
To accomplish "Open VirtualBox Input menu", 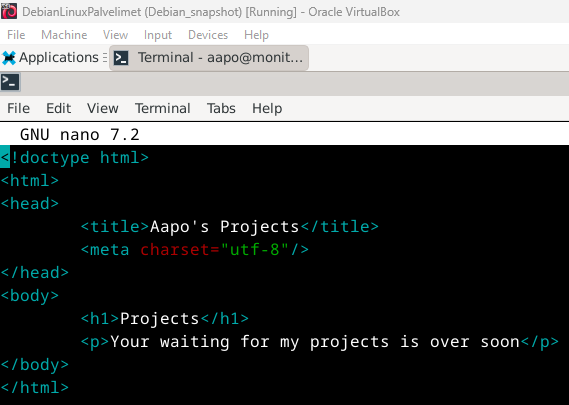I will [x=158, y=35].
